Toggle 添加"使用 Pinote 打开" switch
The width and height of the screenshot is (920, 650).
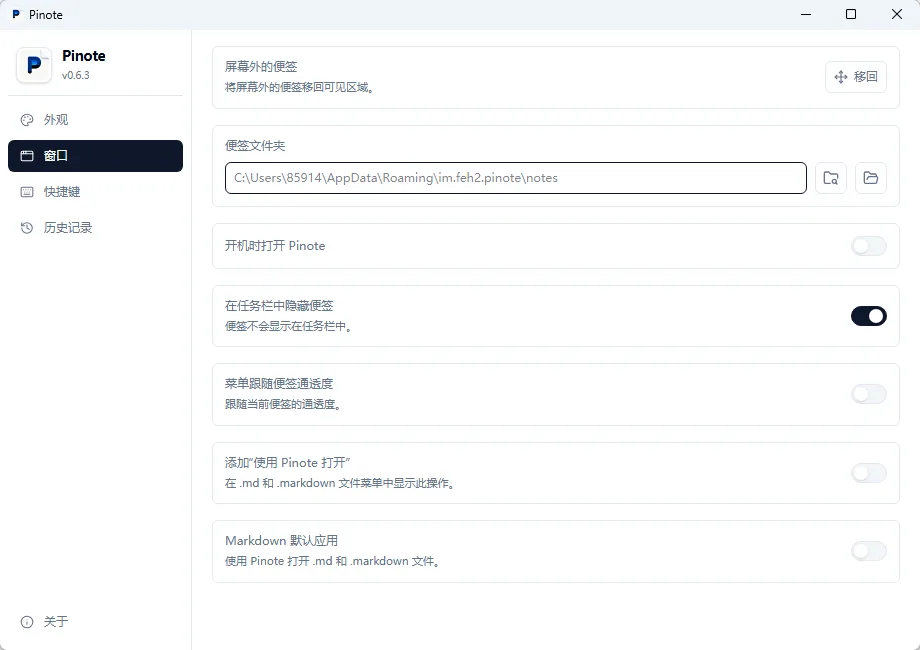(x=868, y=473)
